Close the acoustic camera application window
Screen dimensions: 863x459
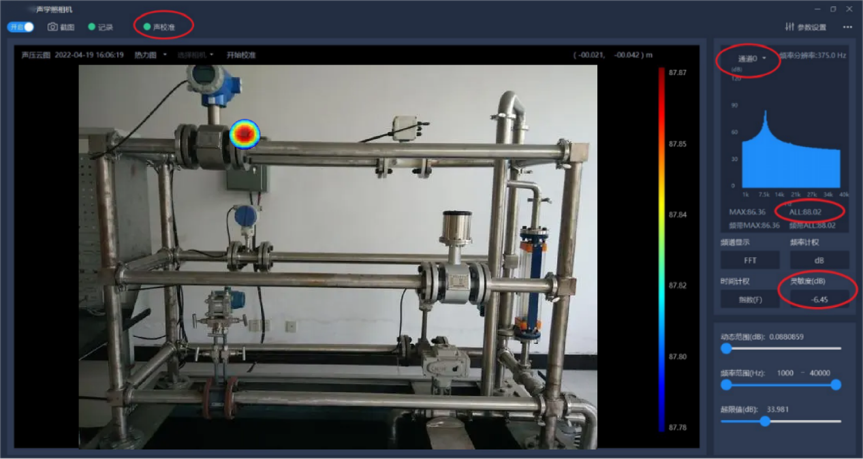849,9
